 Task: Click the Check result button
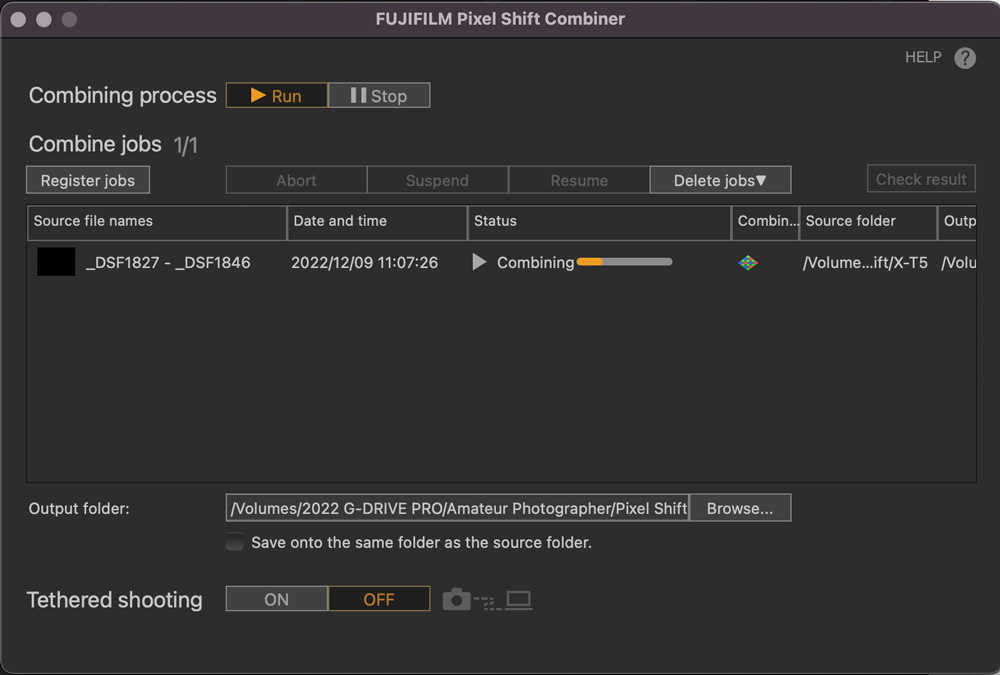click(921, 179)
